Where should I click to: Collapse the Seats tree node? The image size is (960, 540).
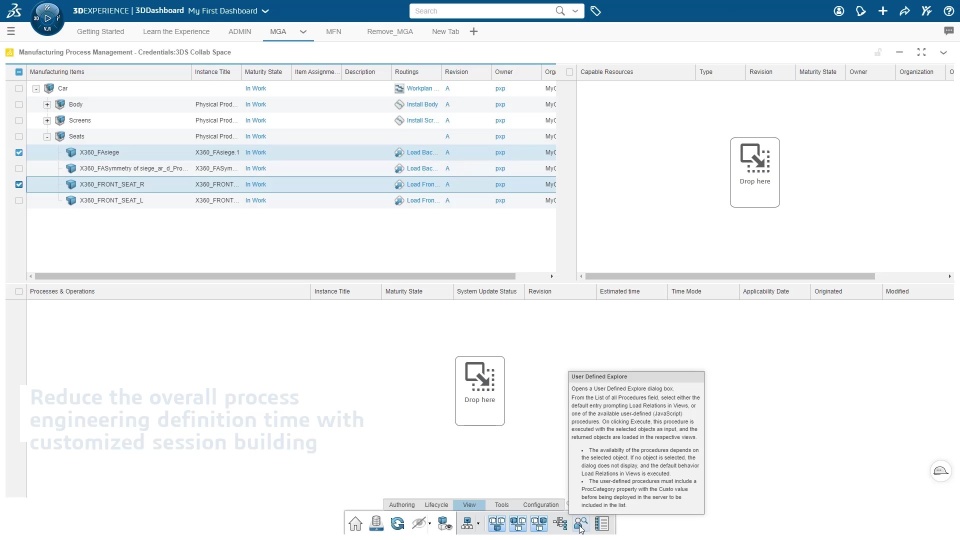point(47,137)
